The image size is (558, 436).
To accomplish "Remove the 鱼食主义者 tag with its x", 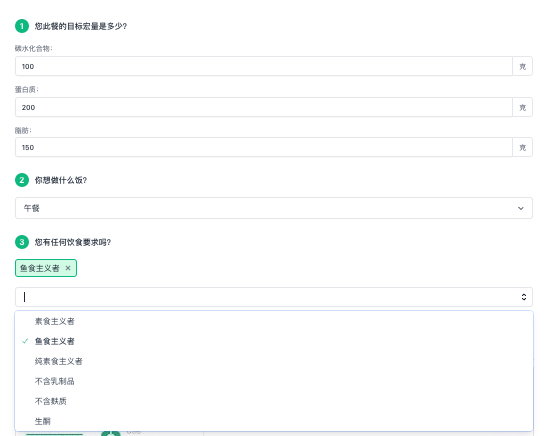I will coord(68,268).
